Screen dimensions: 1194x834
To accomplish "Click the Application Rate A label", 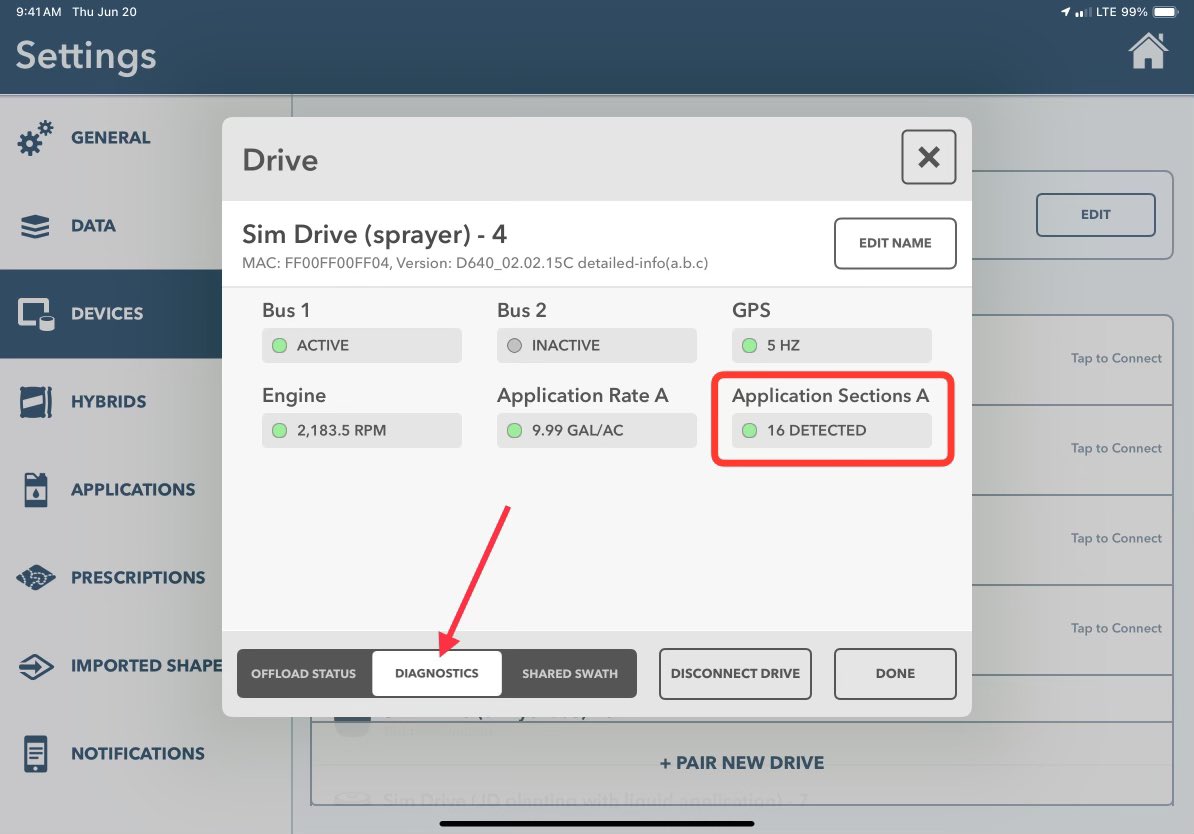I will 583,396.
